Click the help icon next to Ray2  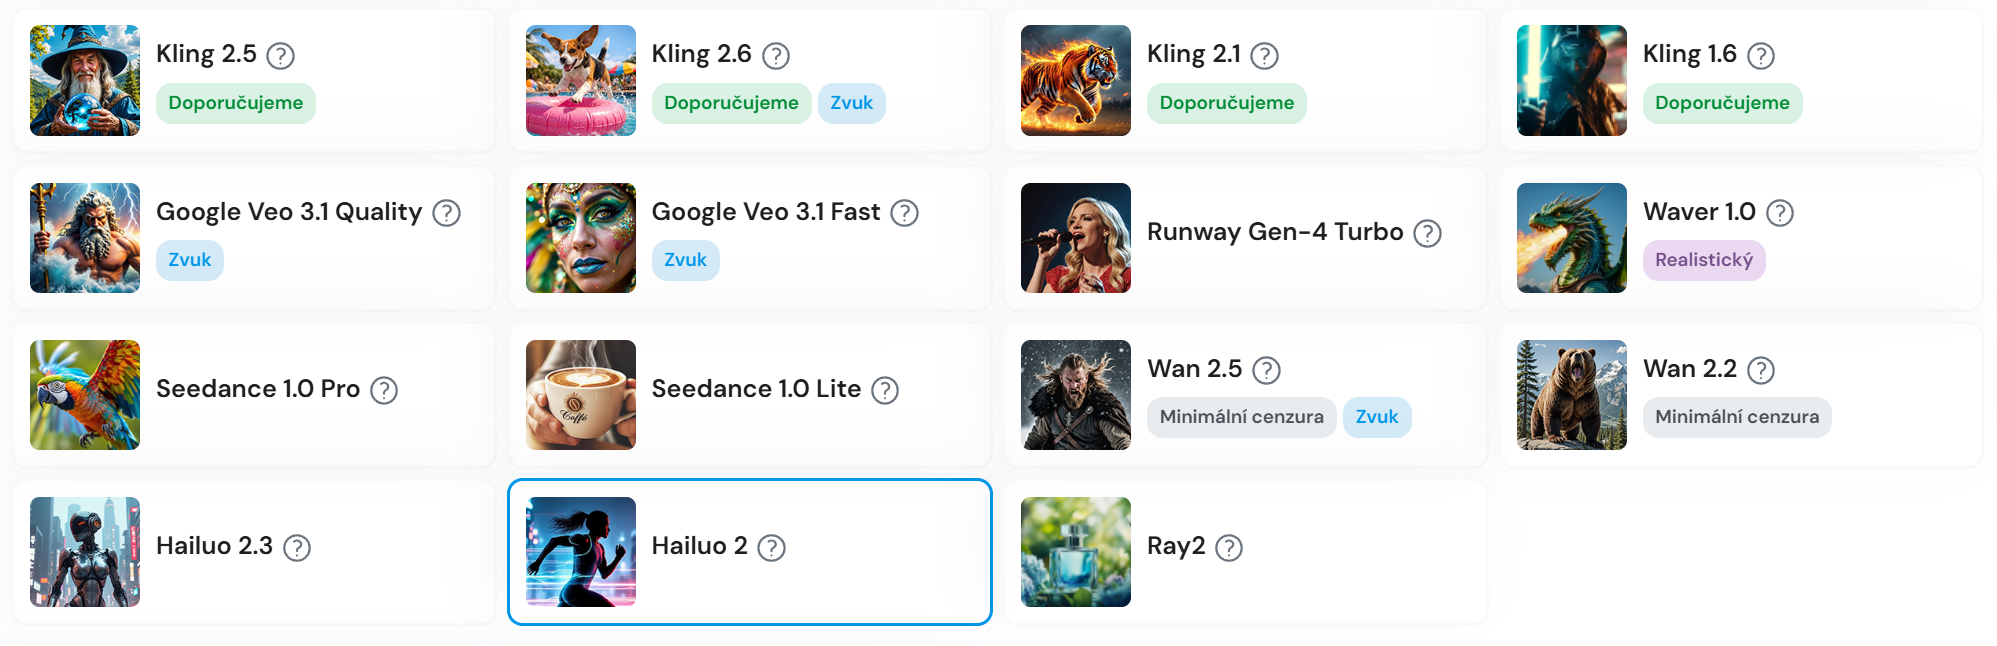click(1229, 547)
